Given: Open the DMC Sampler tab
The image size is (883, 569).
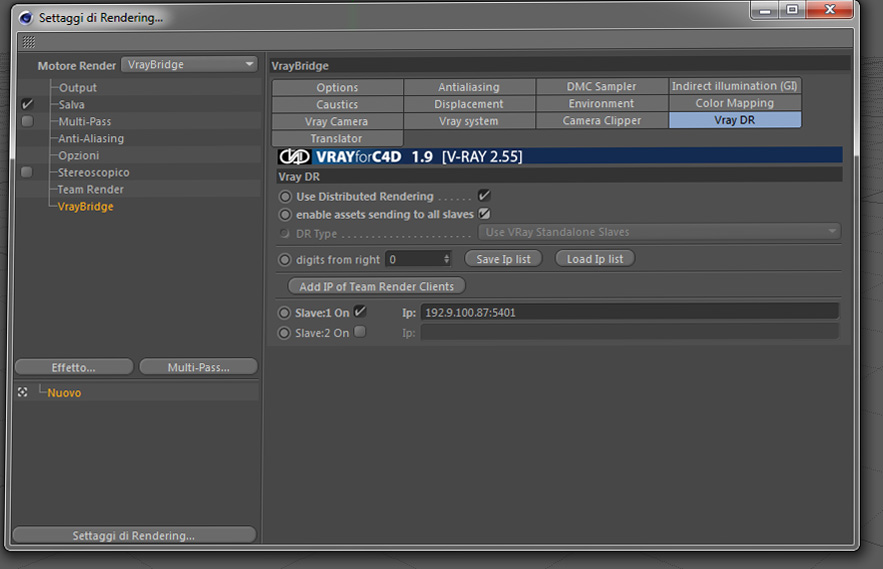Looking at the screenshot, I should tap(601, 86).
